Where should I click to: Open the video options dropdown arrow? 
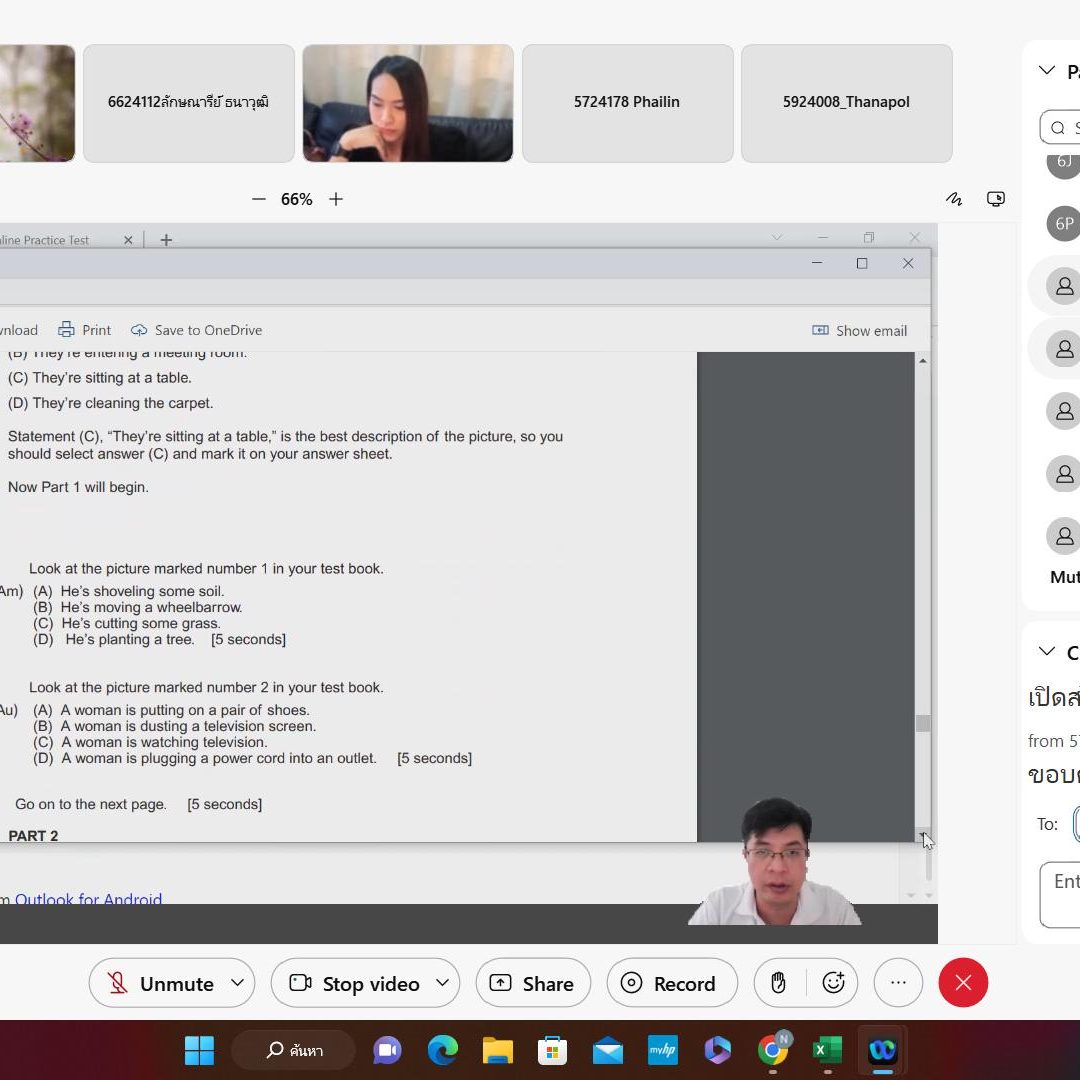pos(442,983)
